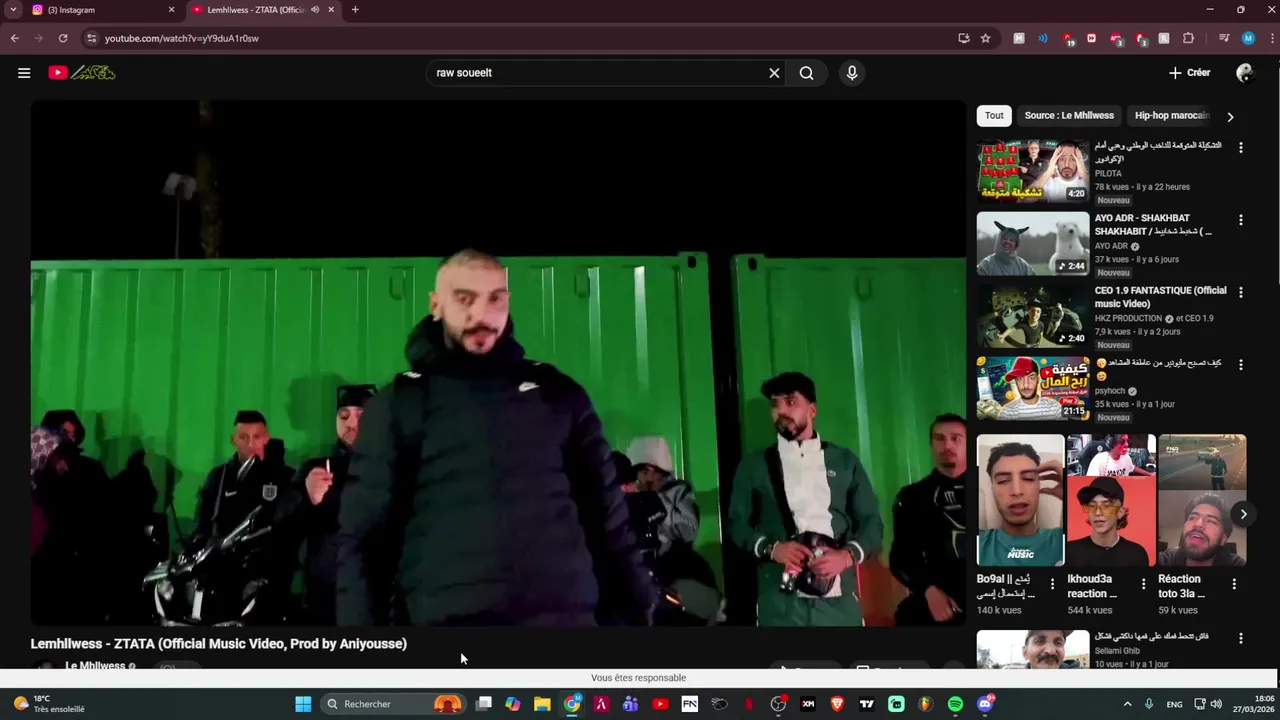Image resolution: width=1280 pixels, height=720 pixels.
Task: Open options for 'Ikhoud3a reaction' Short
Action: tap(1143, 584)
